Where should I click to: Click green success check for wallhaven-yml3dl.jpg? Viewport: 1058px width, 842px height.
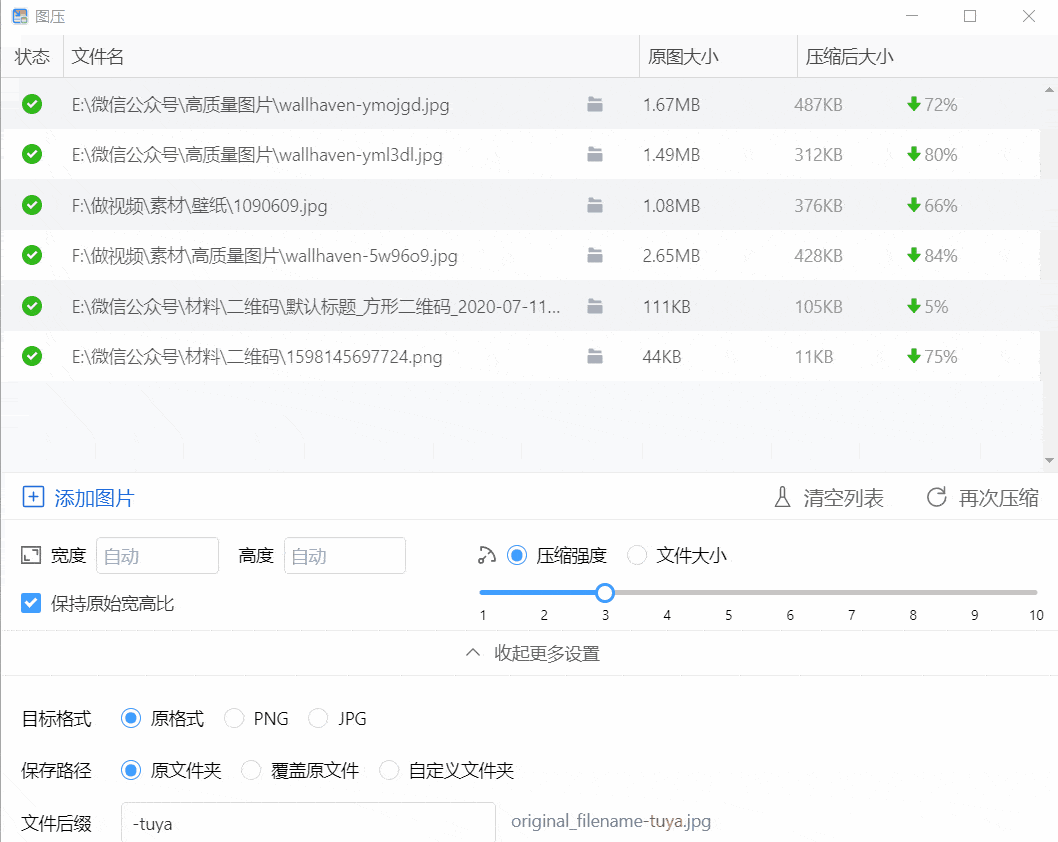click(x=31, y=155)
